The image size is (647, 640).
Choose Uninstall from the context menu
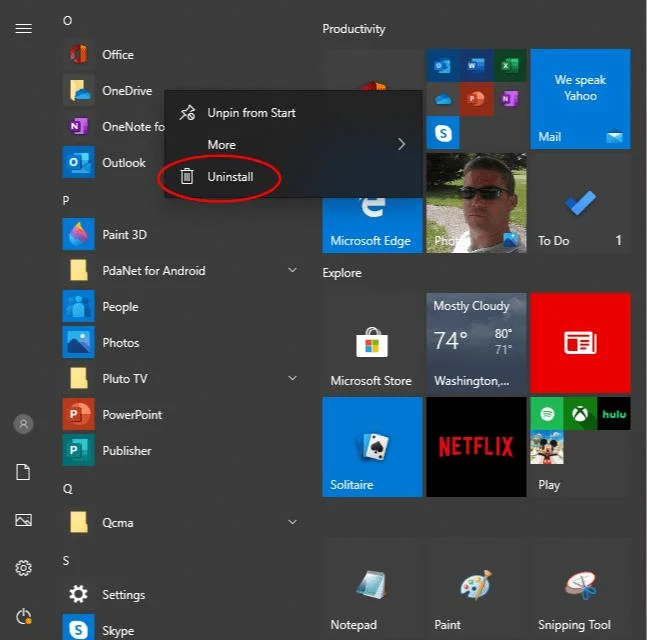click(x=293, y=177)
